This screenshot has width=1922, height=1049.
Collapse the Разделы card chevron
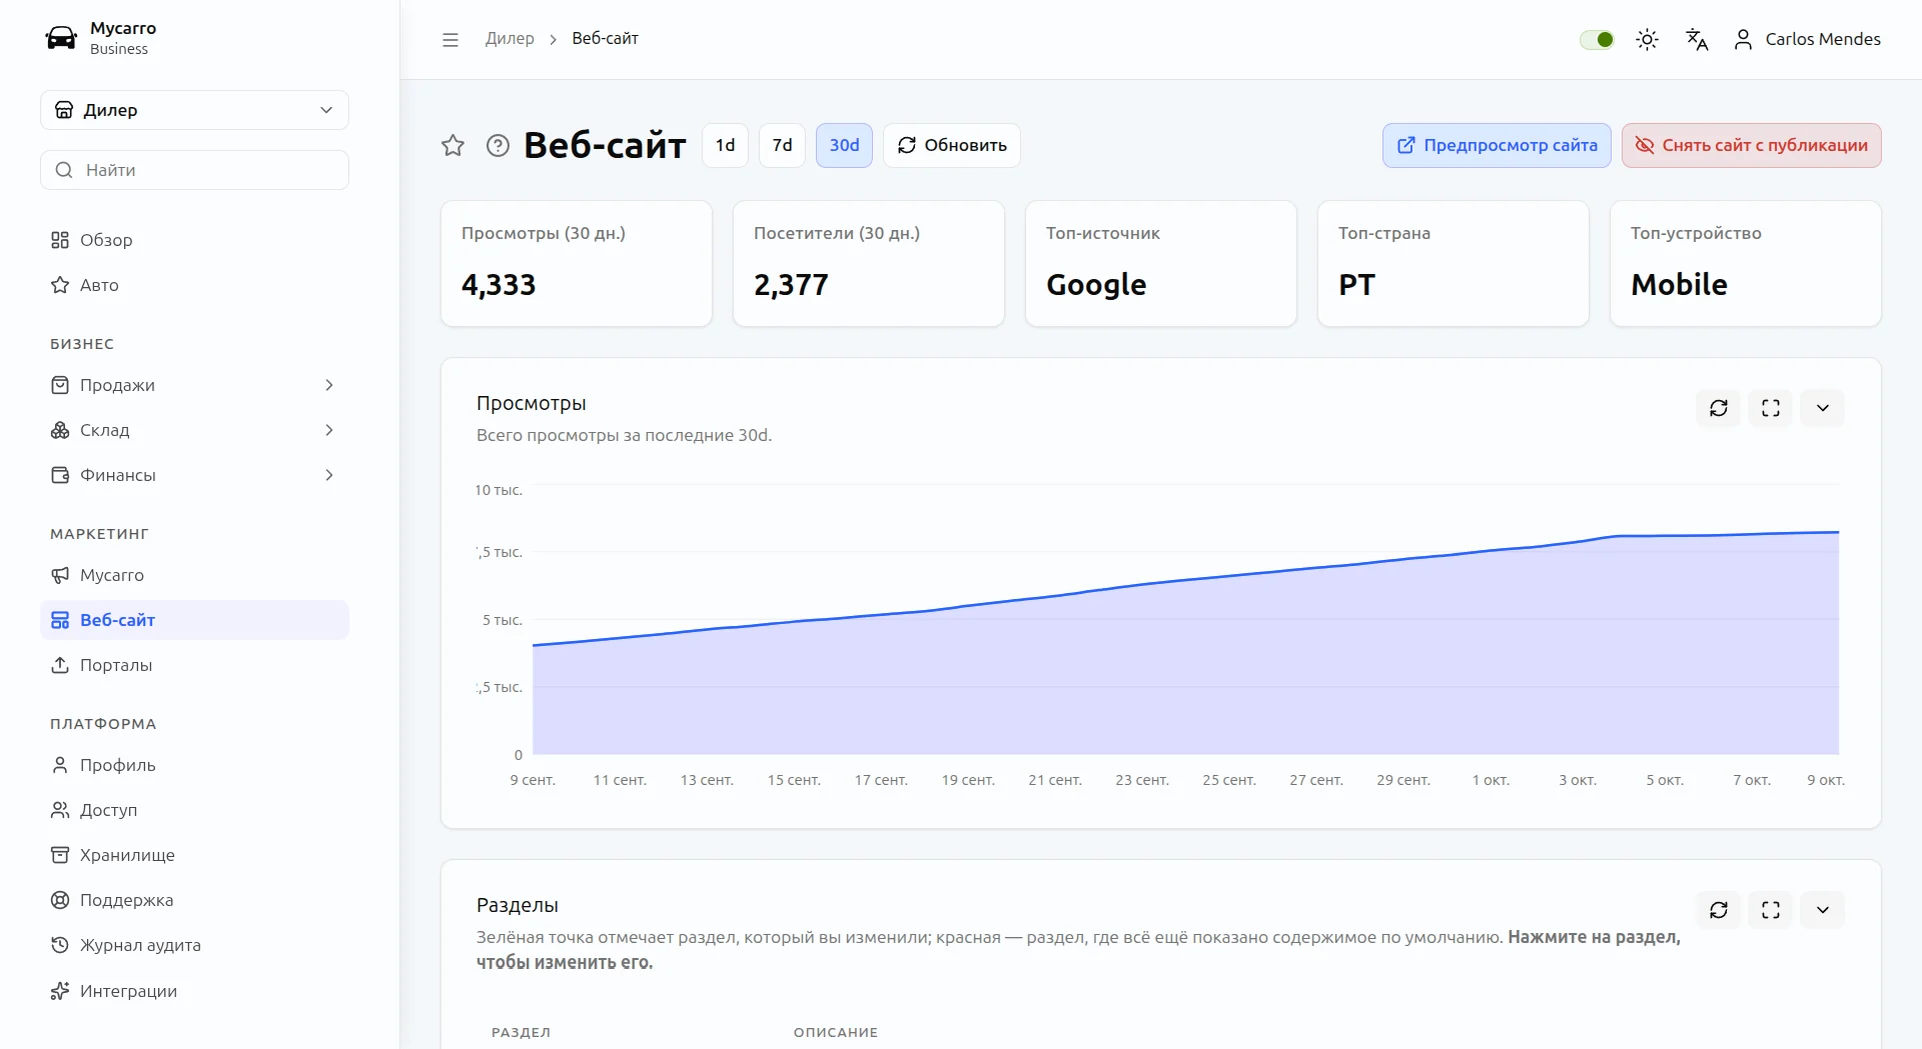pyautogui.click(x=1823, y=910)
